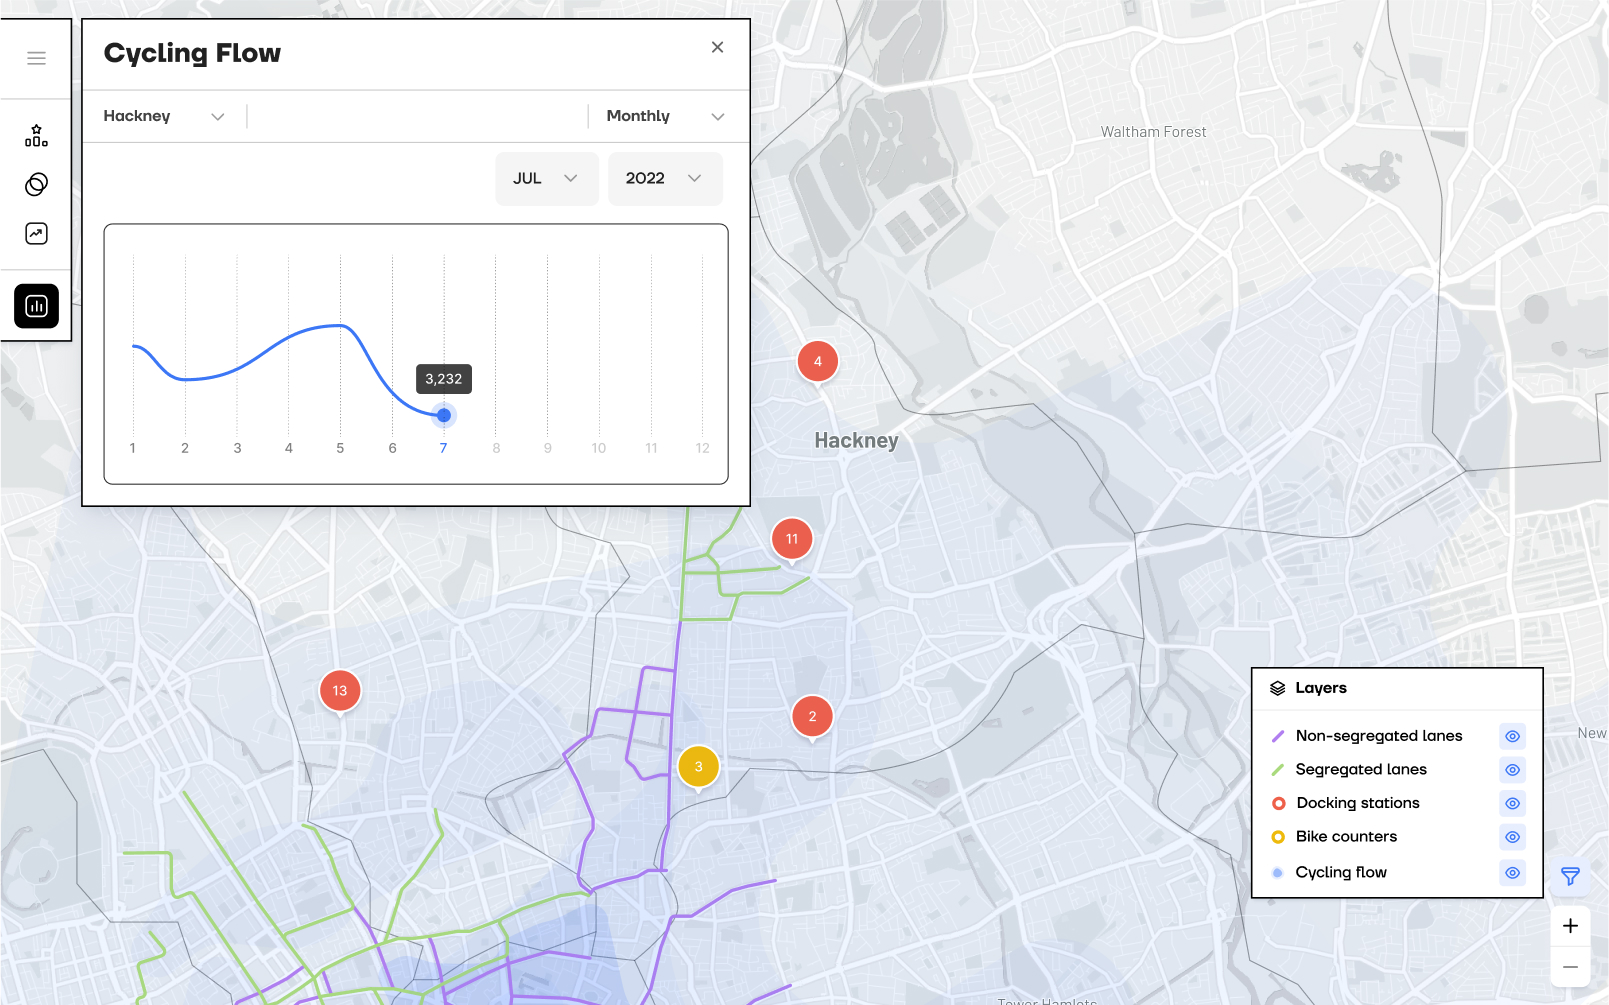Select the active bar chart sidebar icon
This screenshot has width=1609, height=1005.
[x=36, y=306]
